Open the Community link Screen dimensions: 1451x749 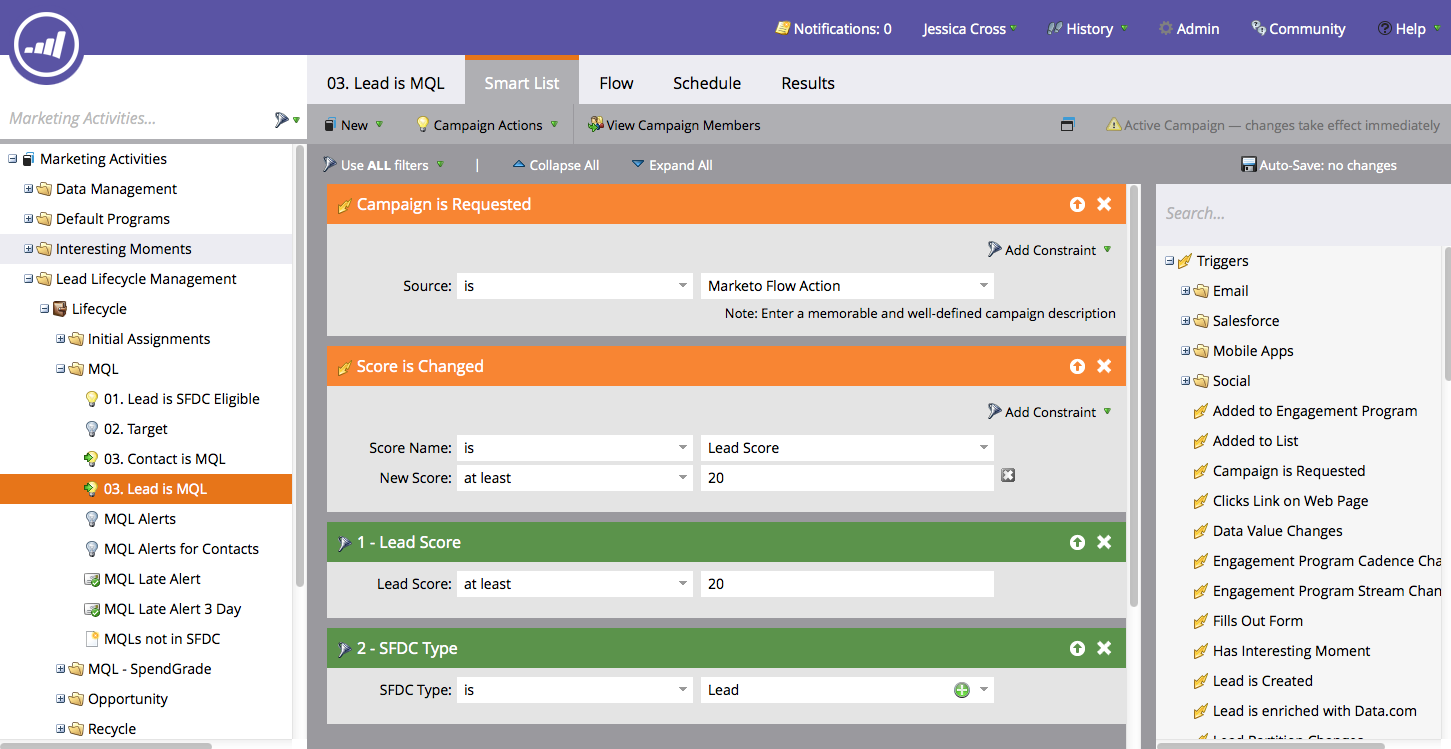(1298, 29)
